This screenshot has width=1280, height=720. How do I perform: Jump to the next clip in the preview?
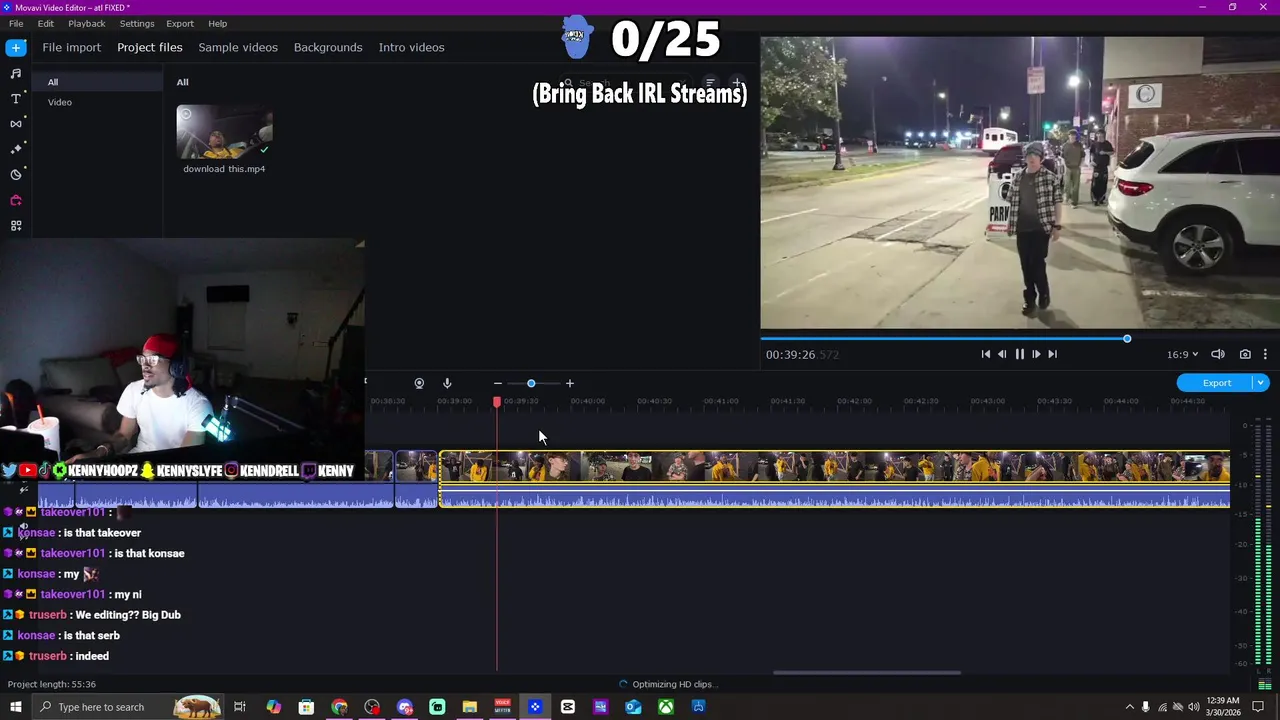[x=1052, y=354]
